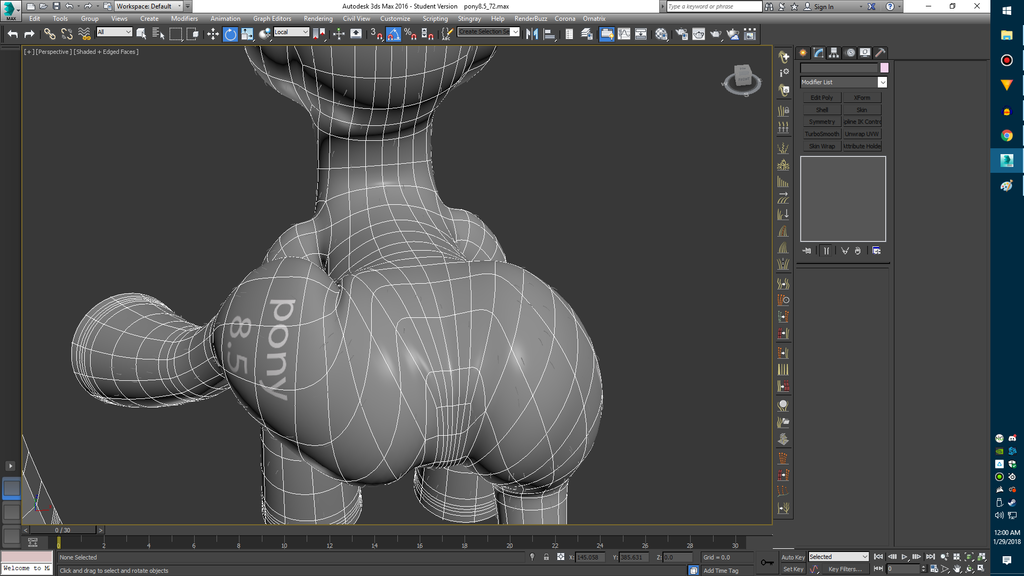Select the Select and Move tool
The width and height of the screenshot is (1024, 576).
[x=213, y=33]
